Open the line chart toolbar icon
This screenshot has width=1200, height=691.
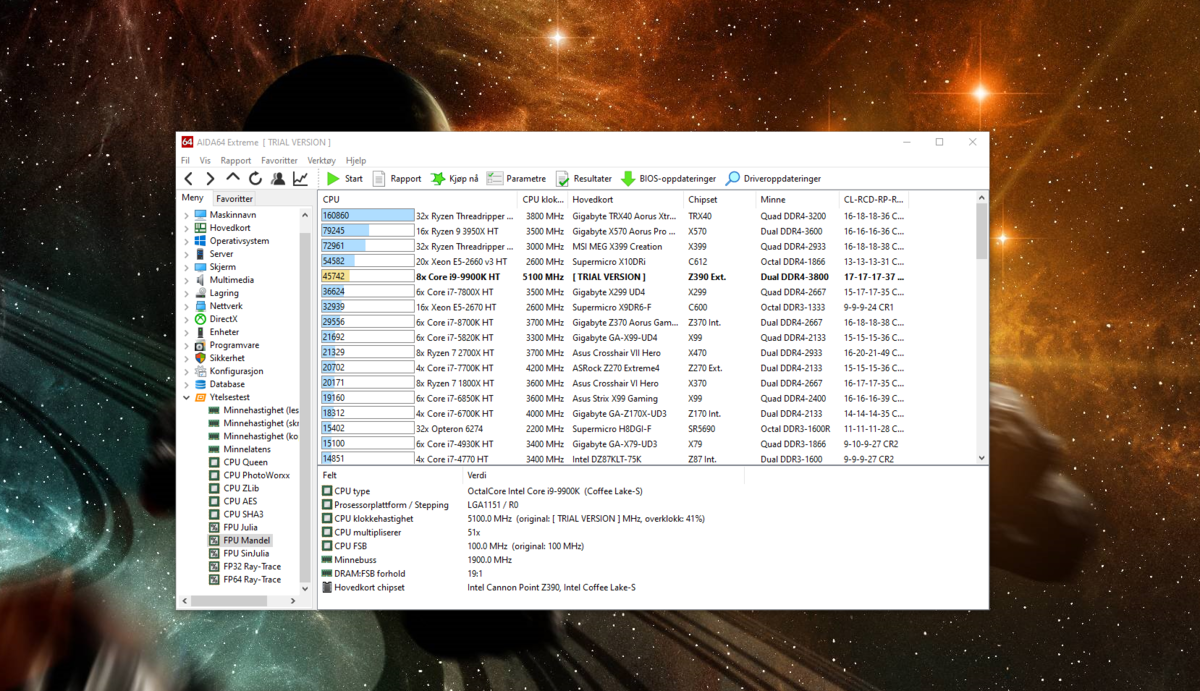[300, 179]
